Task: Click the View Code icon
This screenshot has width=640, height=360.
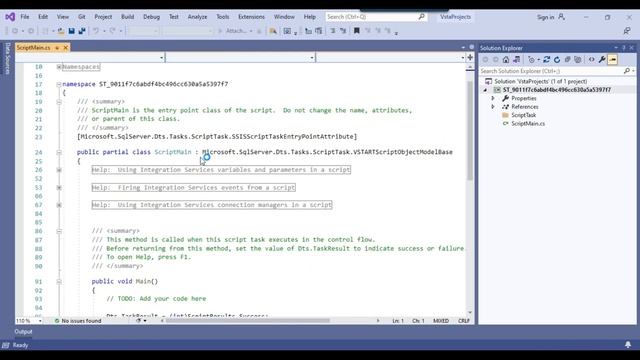Action: click(x=592, y=60)
